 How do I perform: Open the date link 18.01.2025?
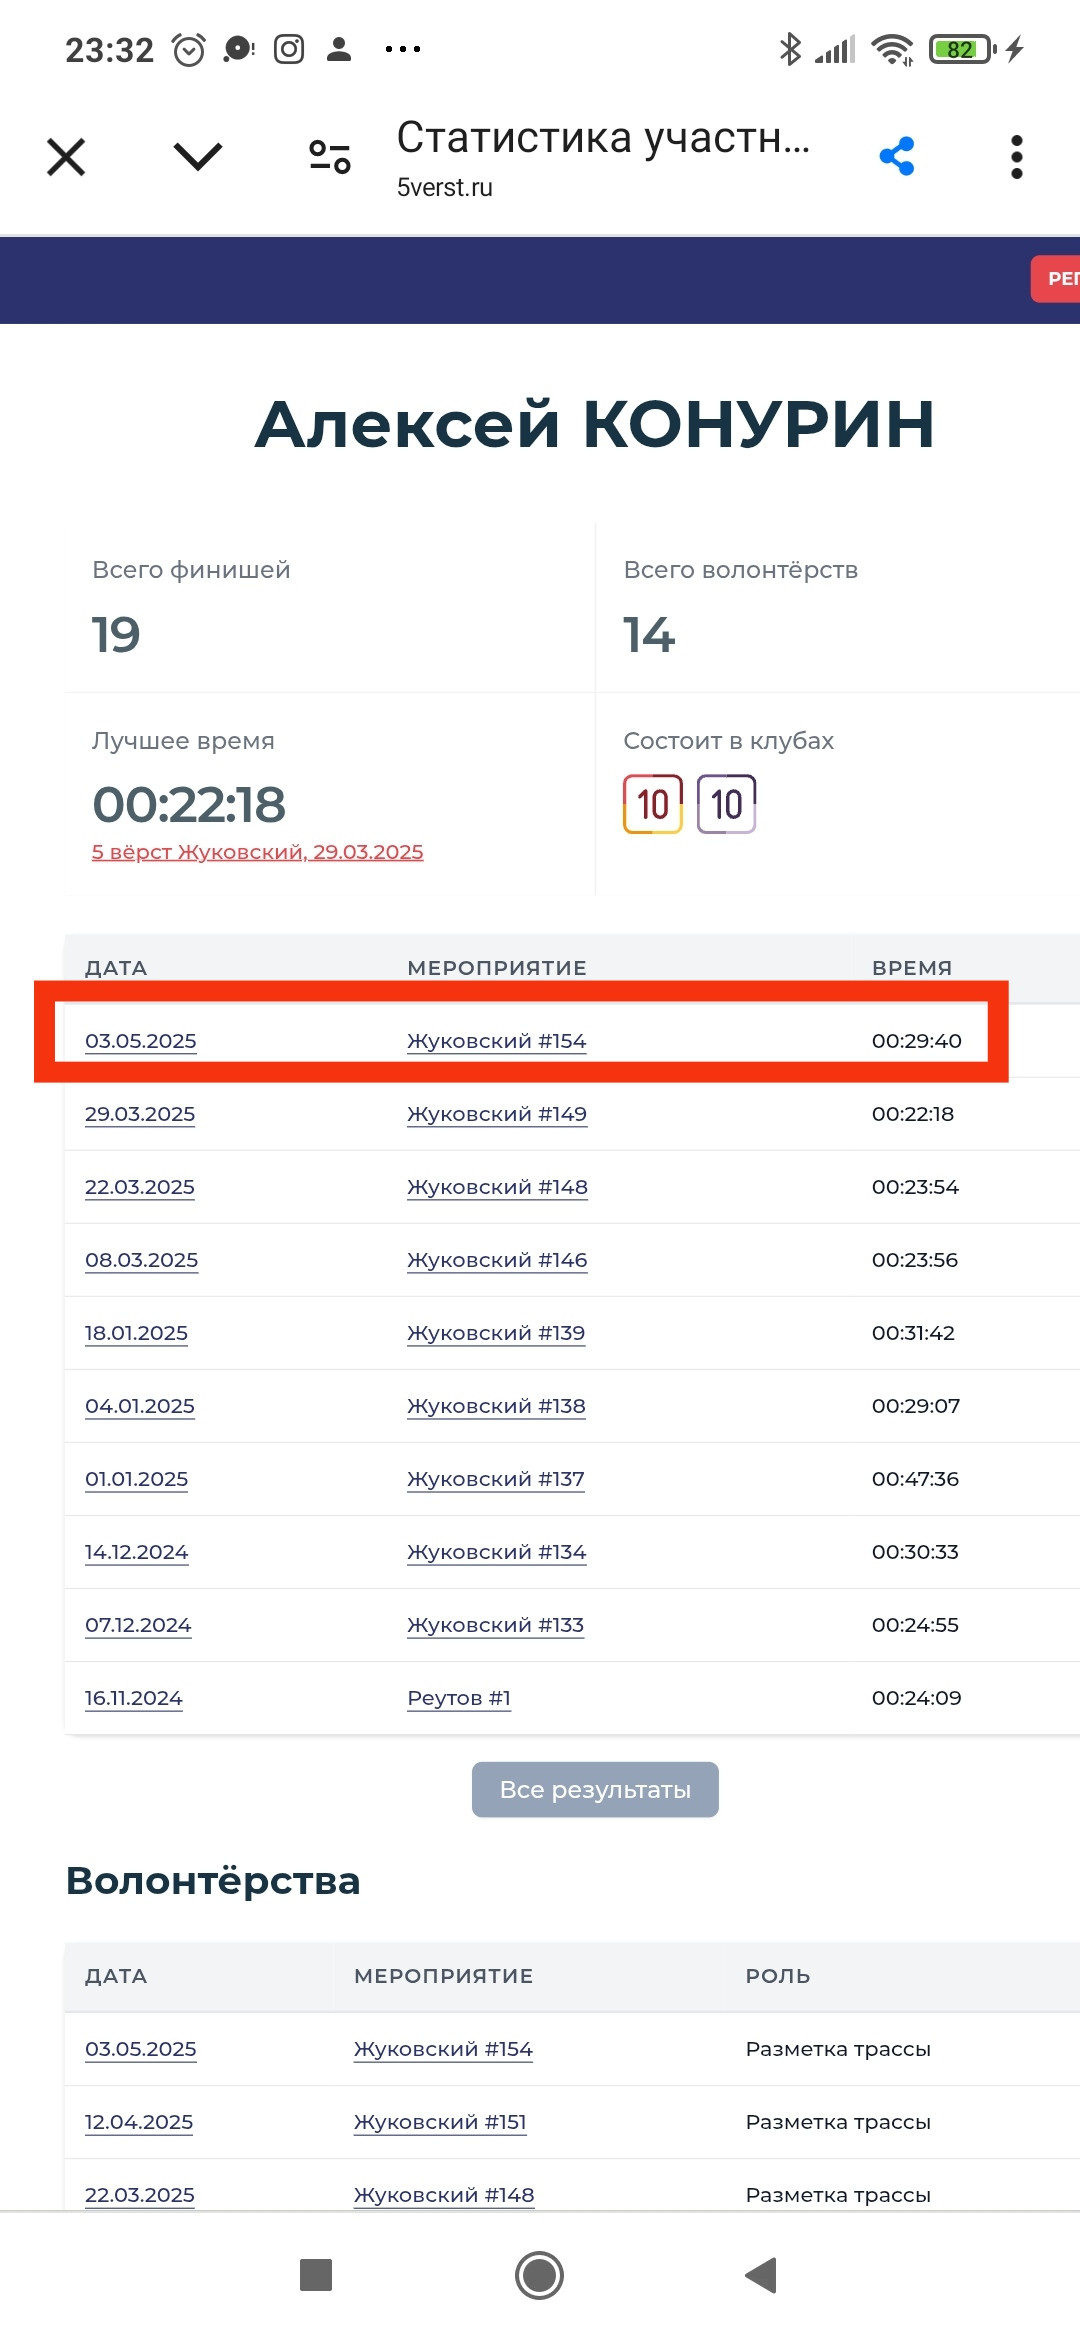(x=136, y=1333)
